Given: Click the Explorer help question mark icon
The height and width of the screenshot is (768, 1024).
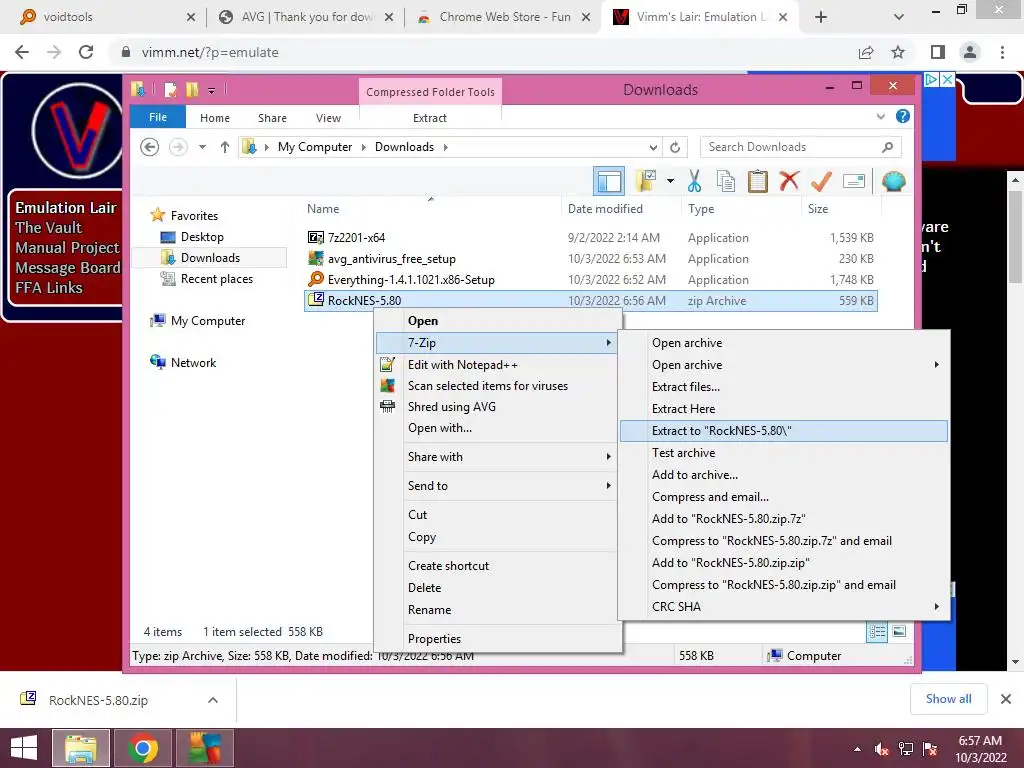Looking at the screenshot, I should coord(903,116).
